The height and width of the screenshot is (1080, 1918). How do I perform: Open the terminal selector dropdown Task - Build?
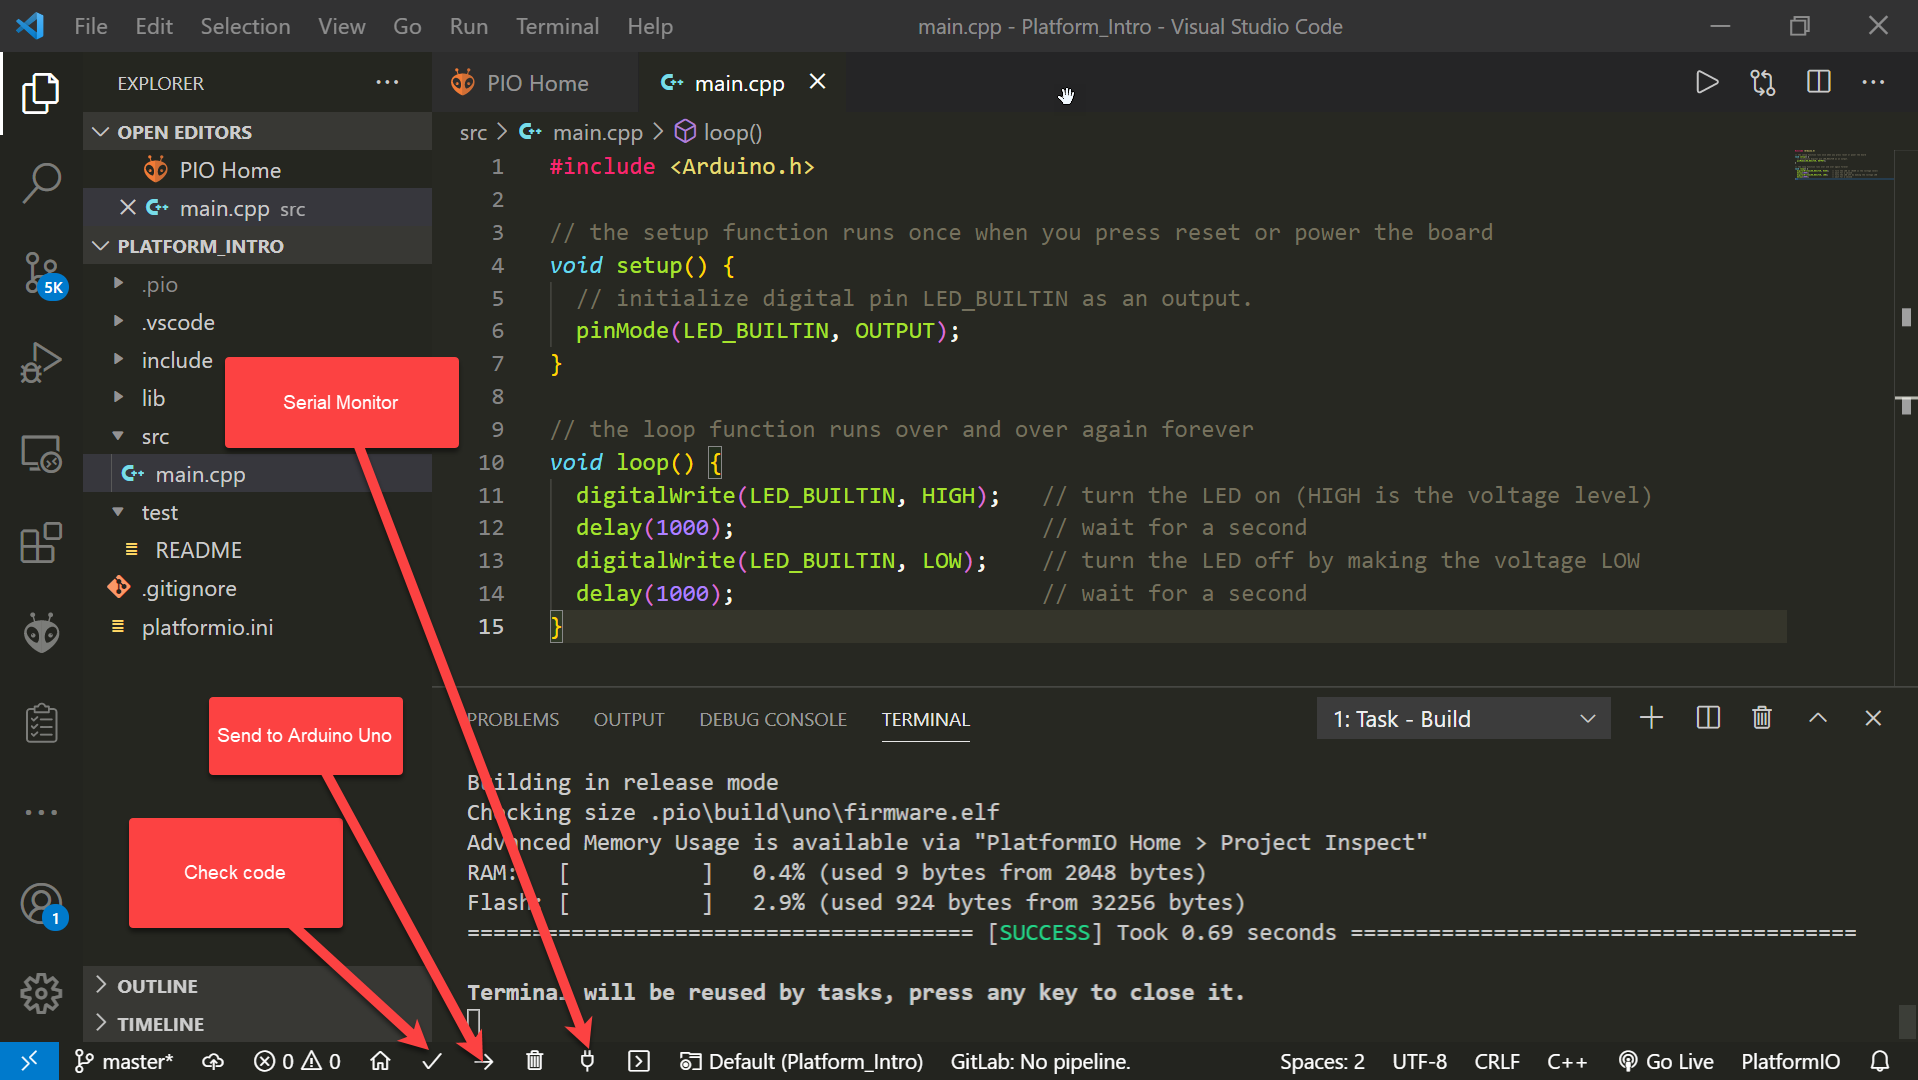(x=1463, y=718)
